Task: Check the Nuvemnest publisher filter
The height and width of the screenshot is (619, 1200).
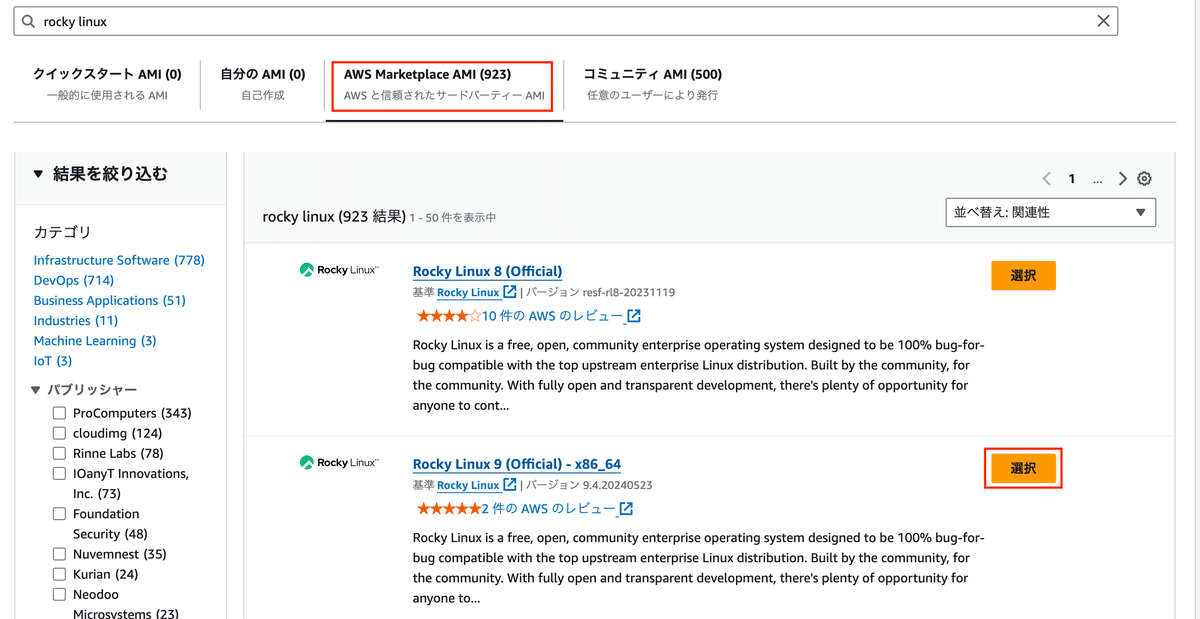Action: click(59, 554)
